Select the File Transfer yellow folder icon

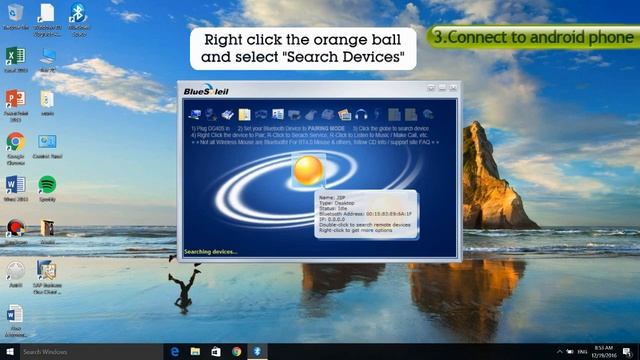[244, 115]
